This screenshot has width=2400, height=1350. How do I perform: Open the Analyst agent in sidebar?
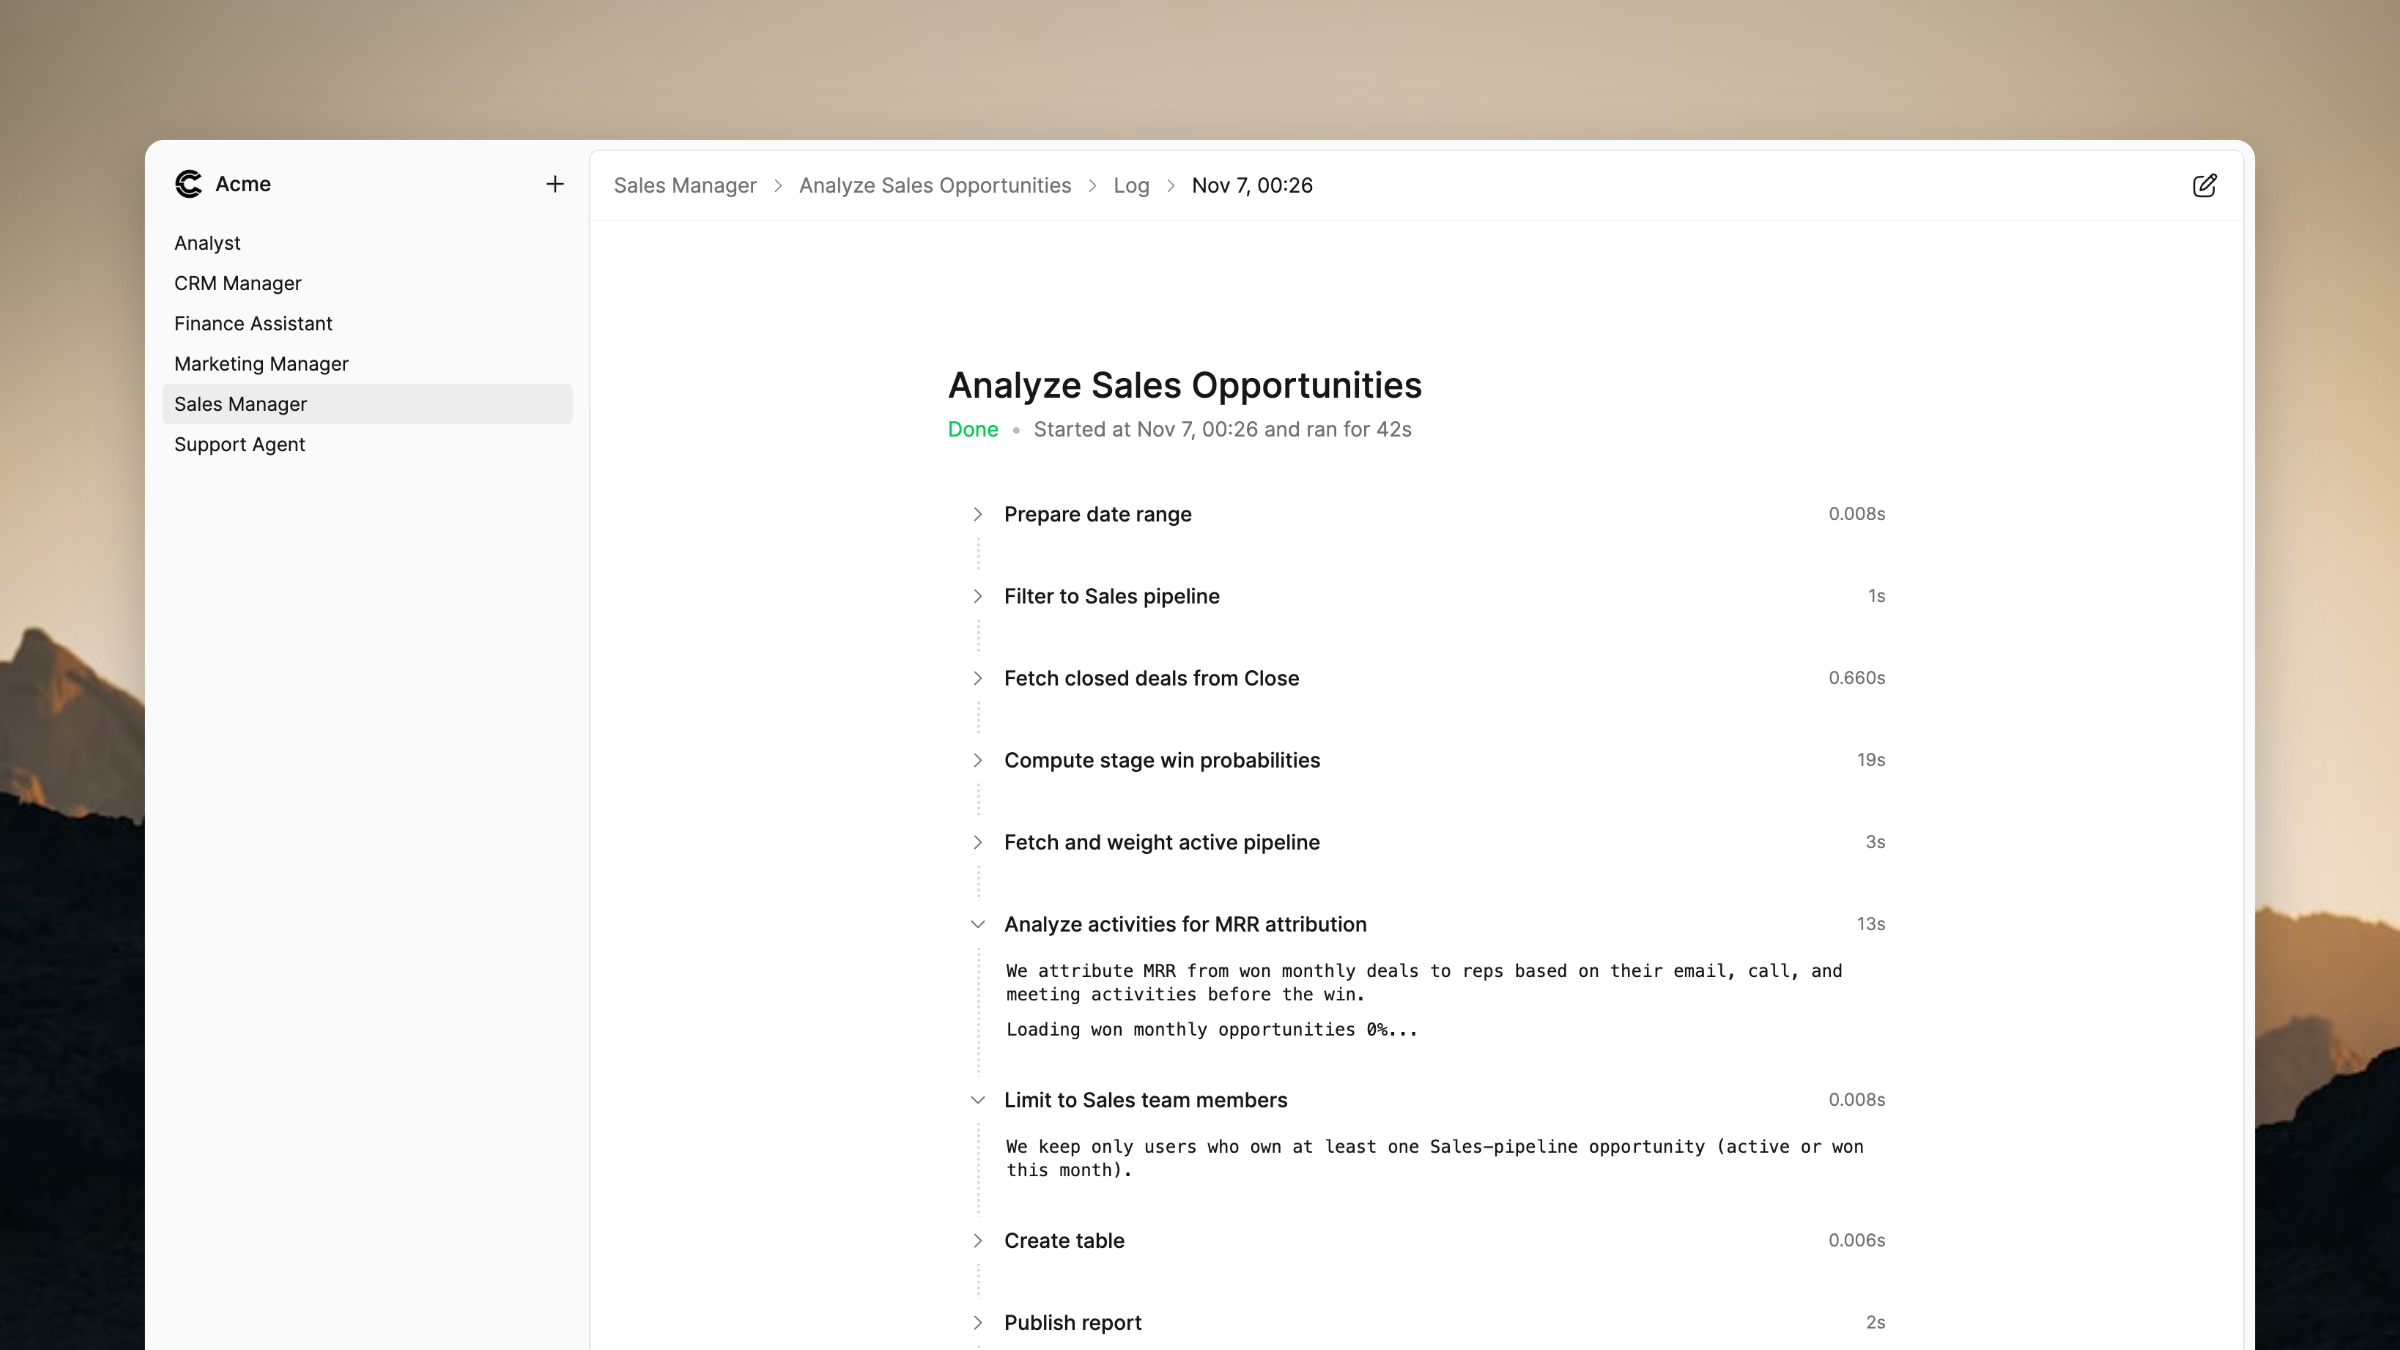click(207, 243)
